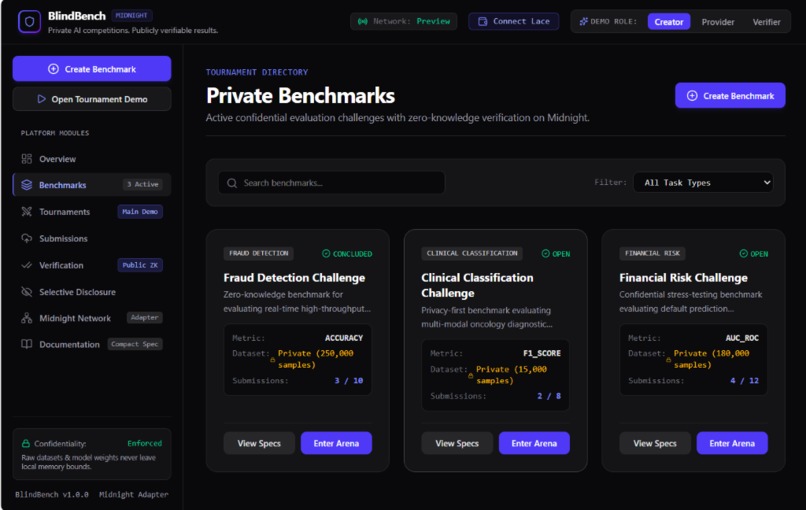Screen dimensions: 806x510
Task: Click the sparkle icon beside Demo Role
Action: 583,22
